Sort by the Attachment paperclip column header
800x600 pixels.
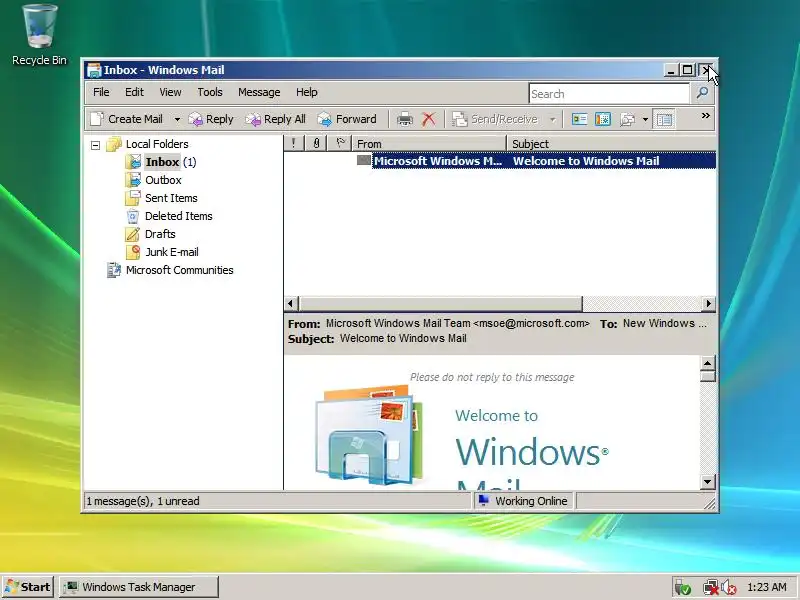[316, 144]
